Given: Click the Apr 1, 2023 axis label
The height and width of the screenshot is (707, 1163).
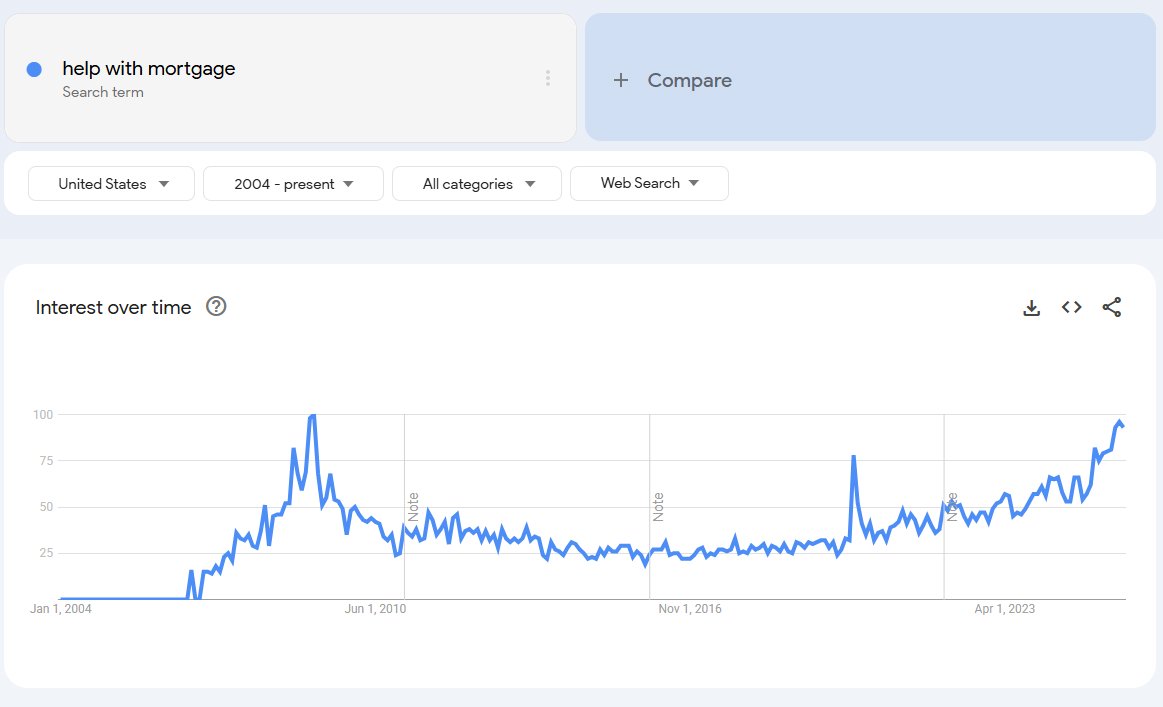Looking at the screenshot, I should point(1004,609).
